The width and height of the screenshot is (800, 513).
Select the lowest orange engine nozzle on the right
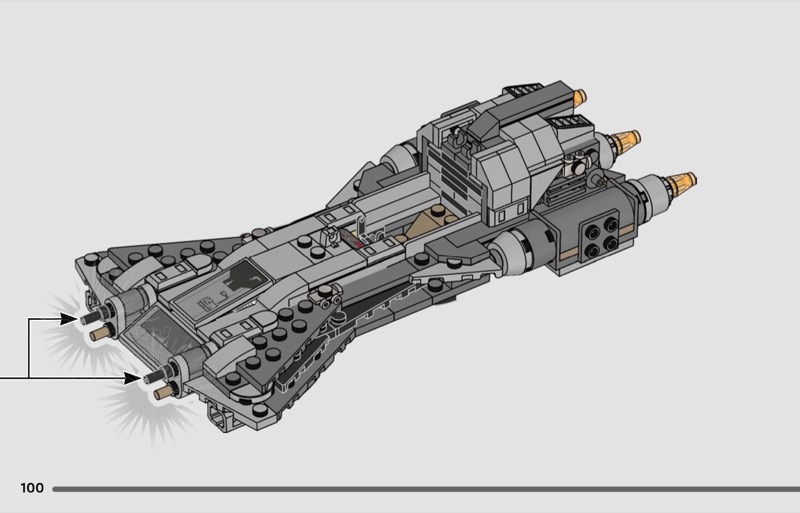683,181
